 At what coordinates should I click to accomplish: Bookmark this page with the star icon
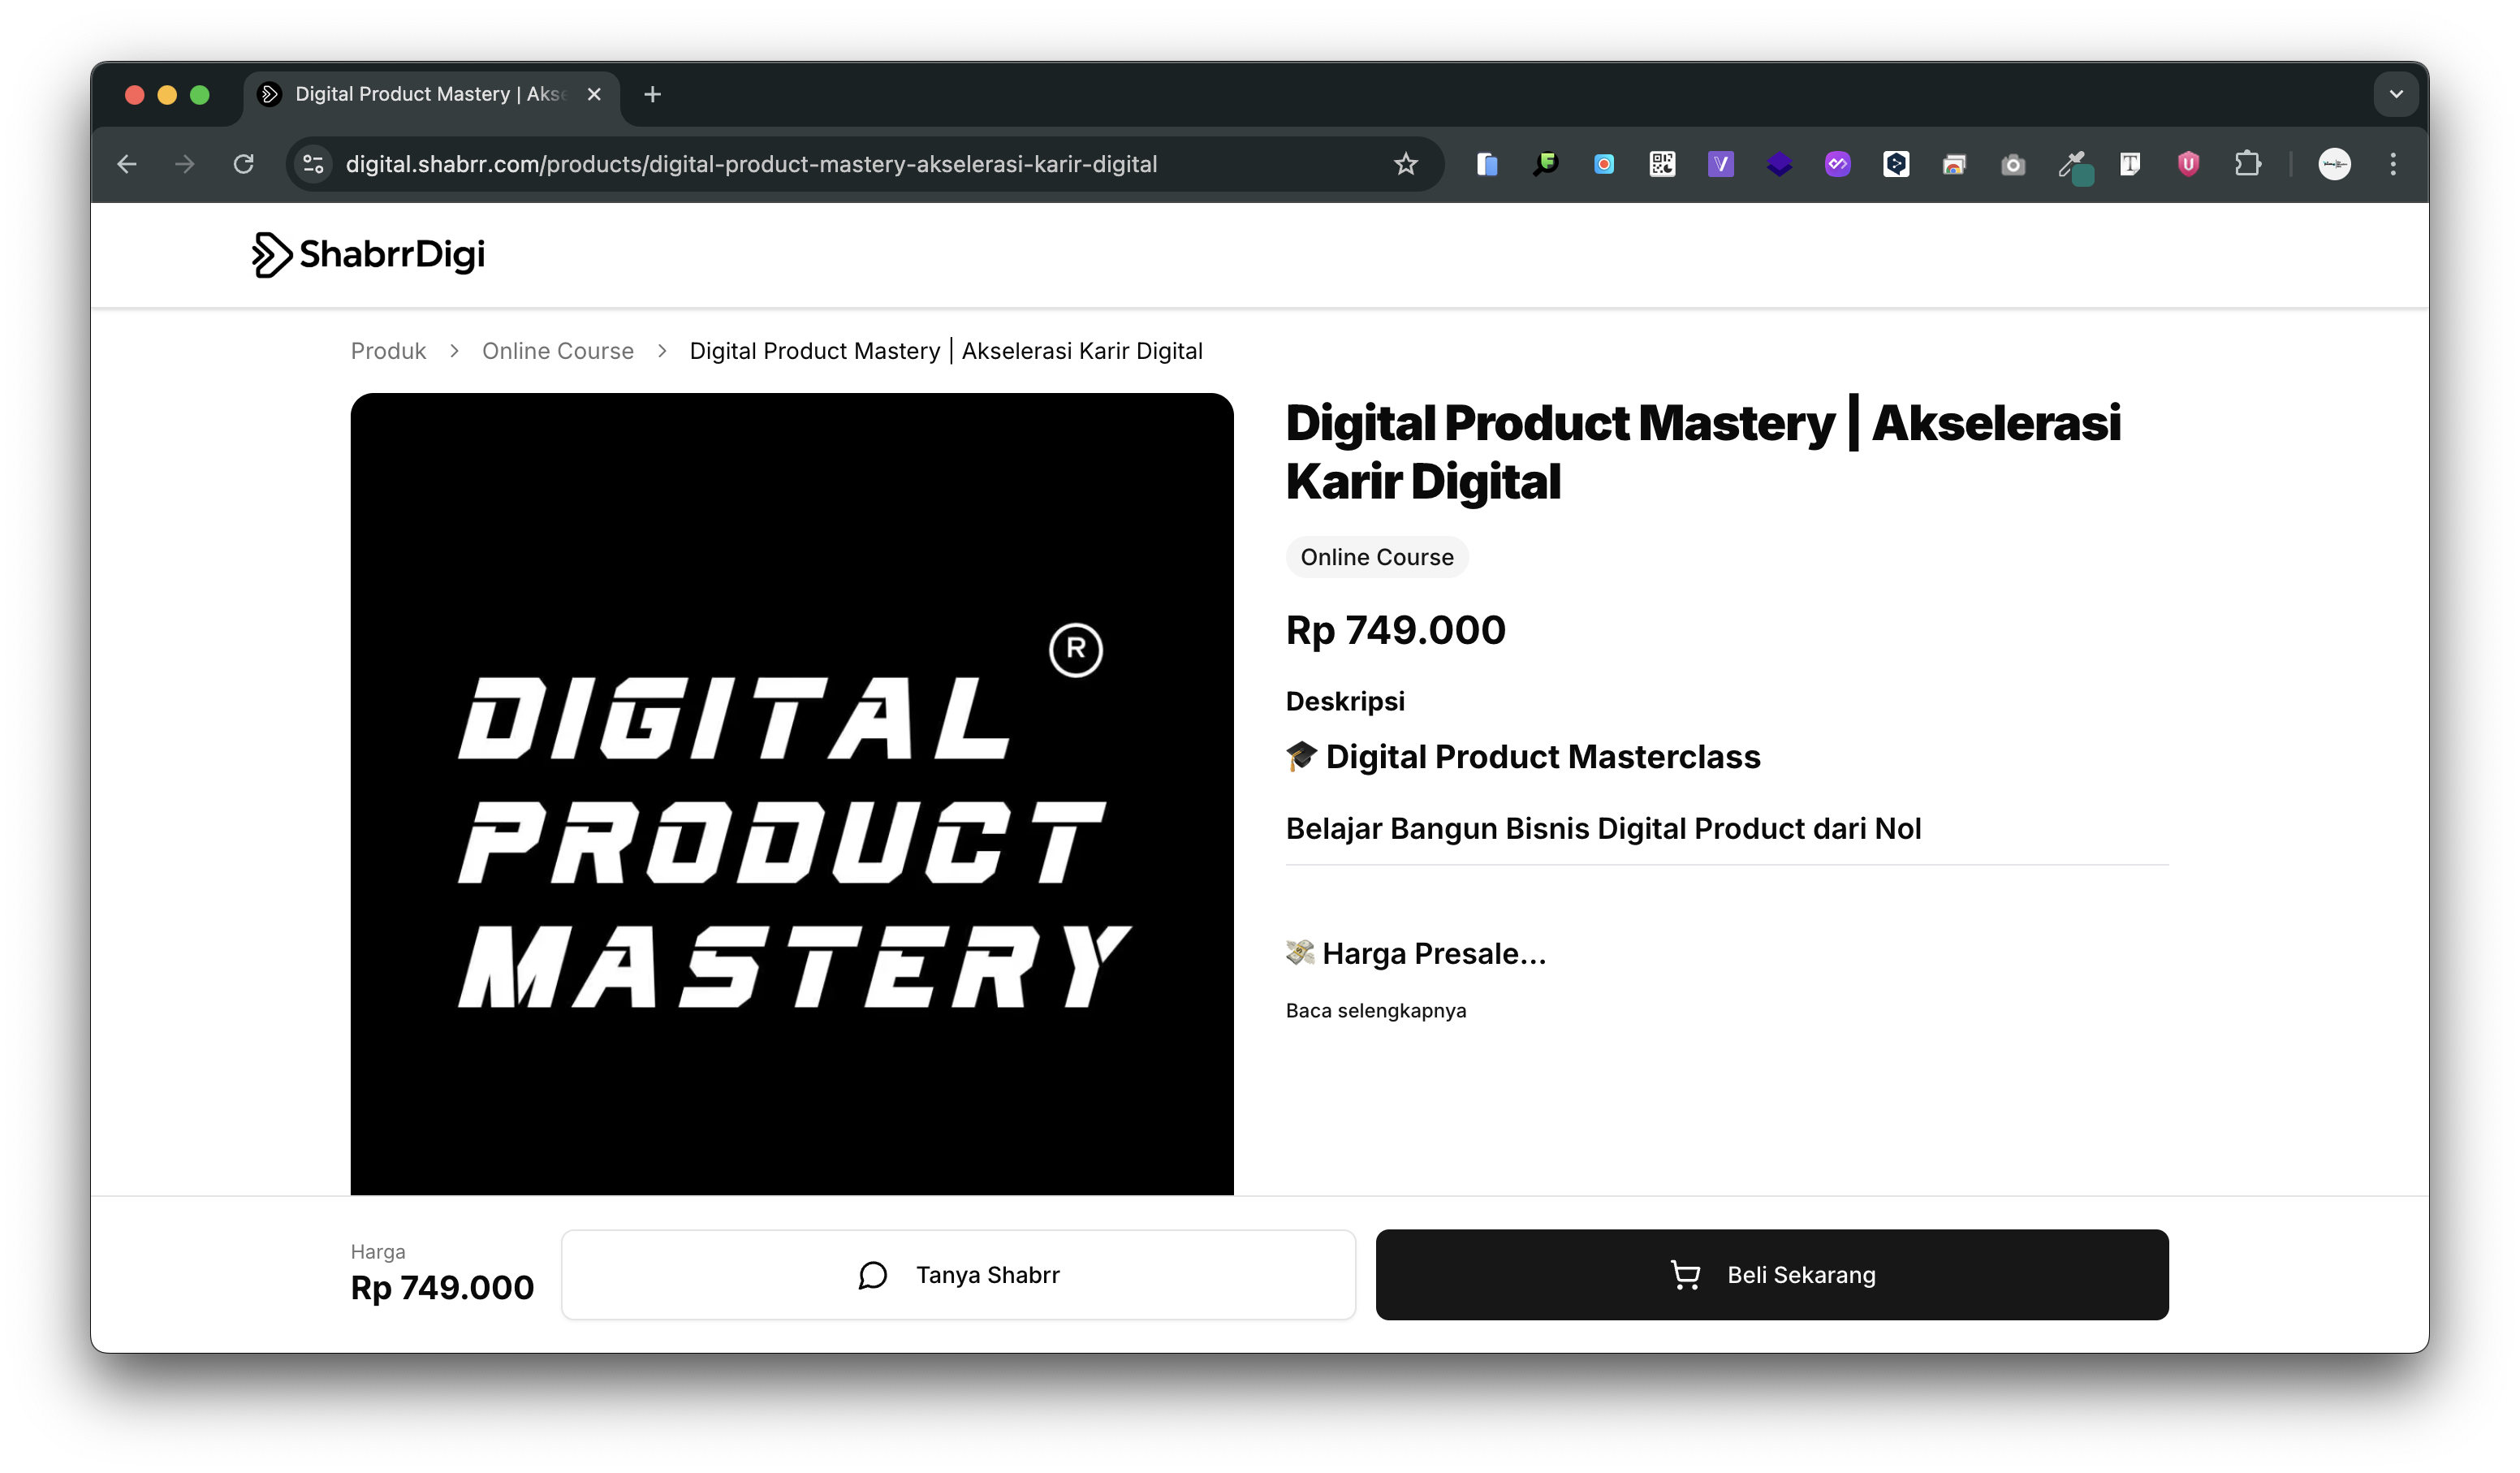click(1405, 164)
